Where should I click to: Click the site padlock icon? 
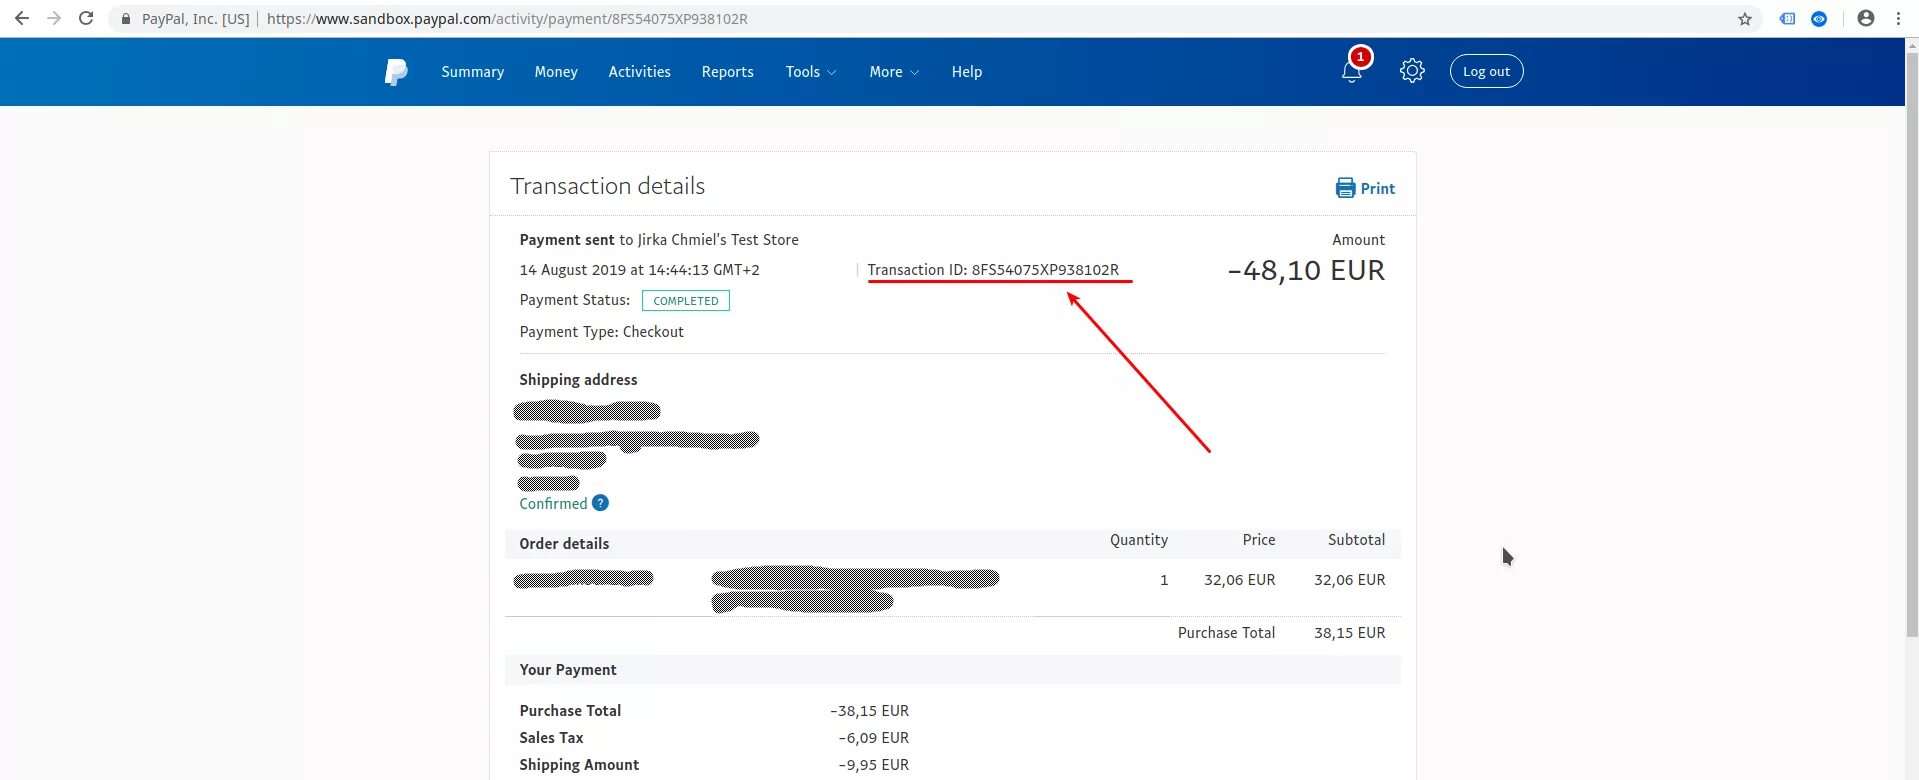click(x=126, y=19)
